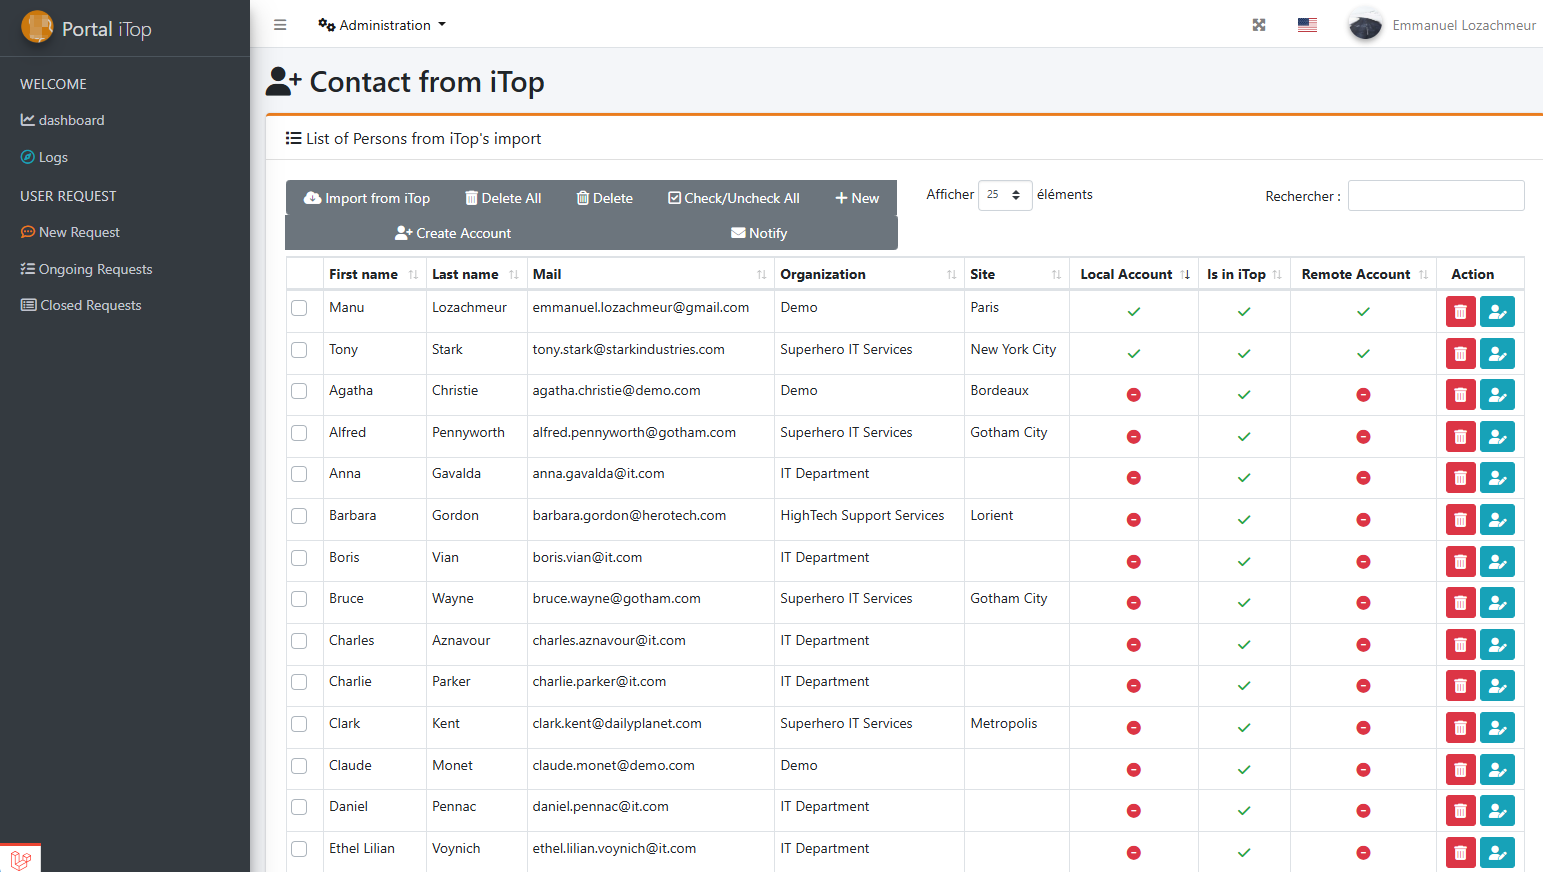
Task: Click edit user icon for Tony Stark
Action: point(1497,354)
